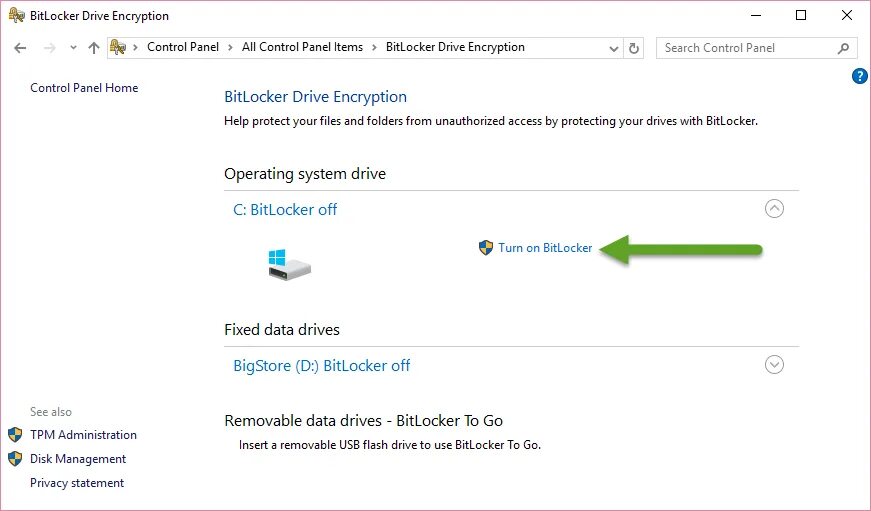Open the recent locations dropdown arrow
This screenshot has height=511, width=871.
(73, 48)
